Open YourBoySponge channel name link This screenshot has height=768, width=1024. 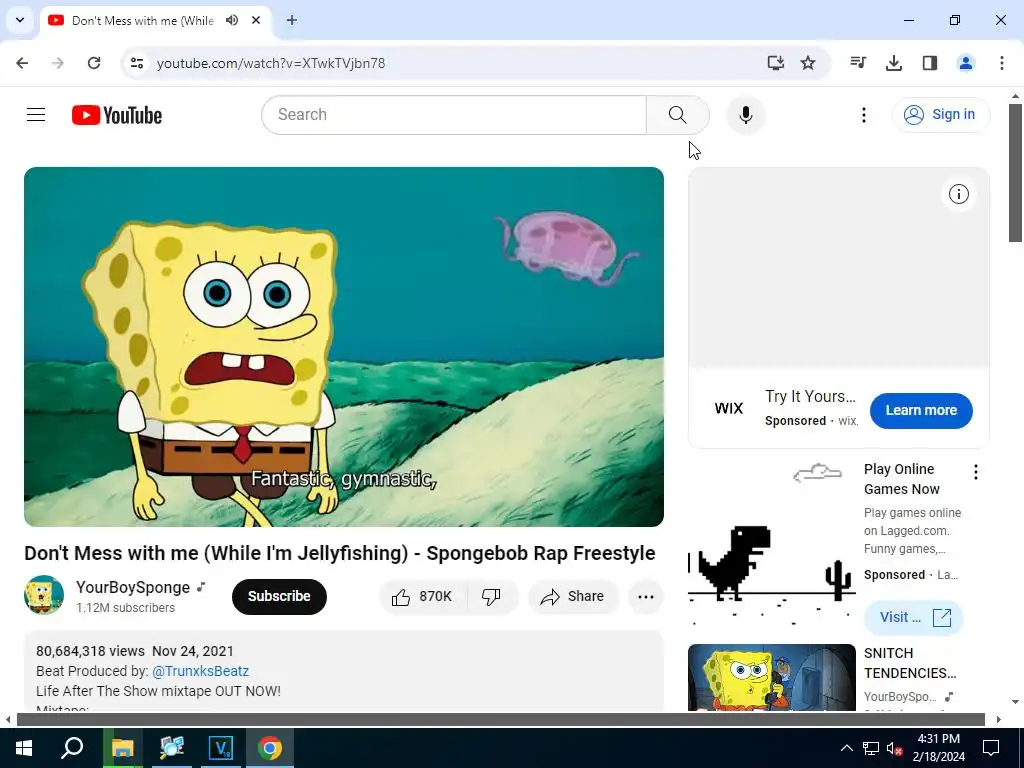coord(133,588)
